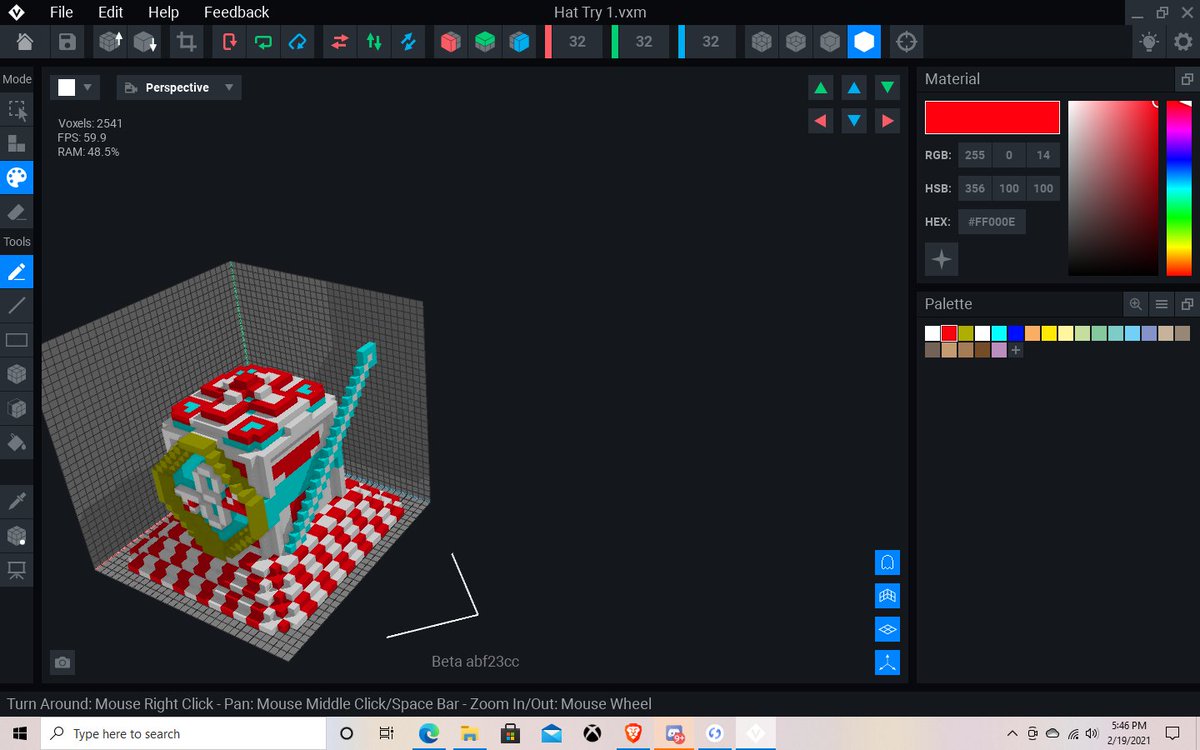Select the crop volume tool
This screenshot has width=1200, height=750.
pyautogui.click(x=186, y=42)
